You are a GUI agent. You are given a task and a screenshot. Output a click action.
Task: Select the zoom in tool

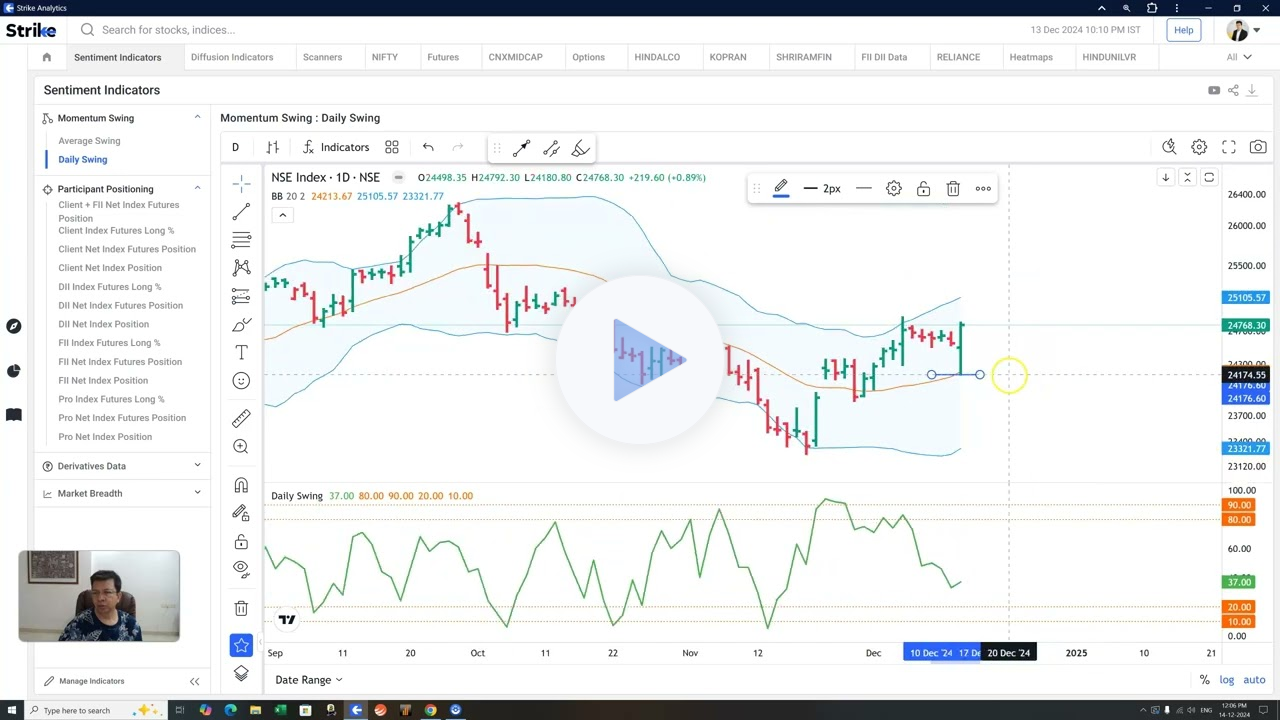click(241, 447)
